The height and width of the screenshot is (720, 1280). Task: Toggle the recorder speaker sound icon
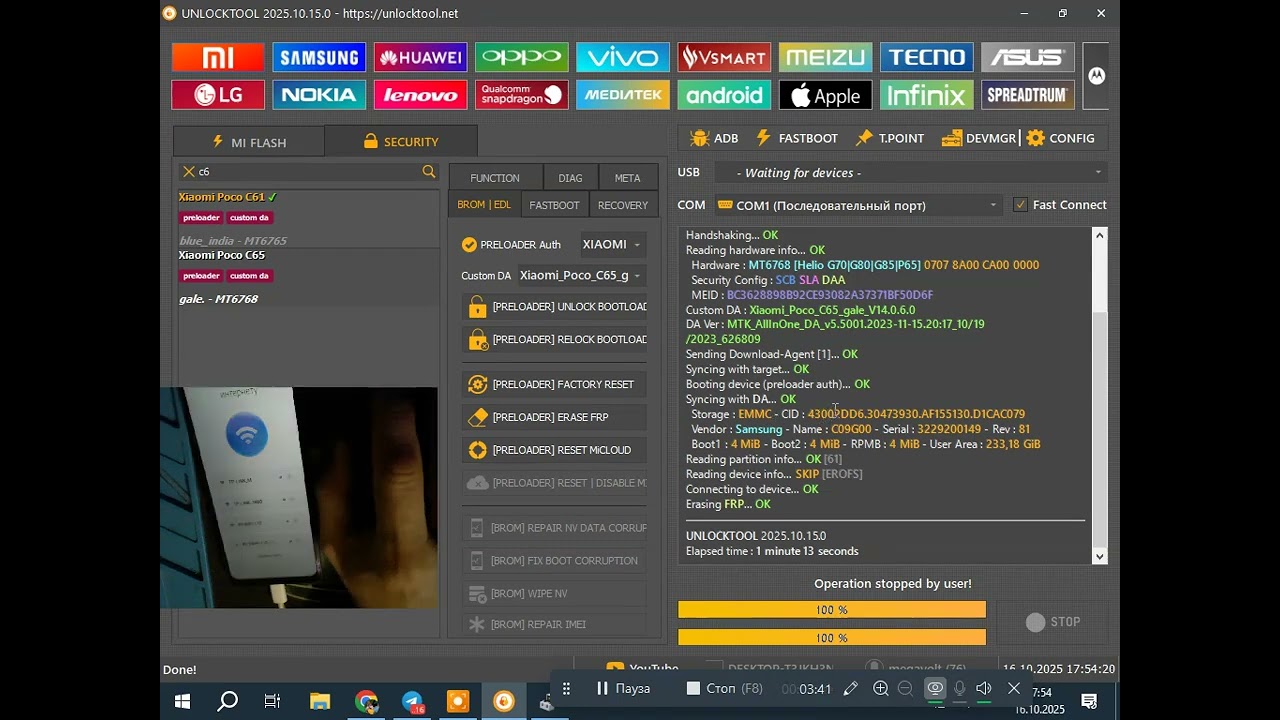984,688
